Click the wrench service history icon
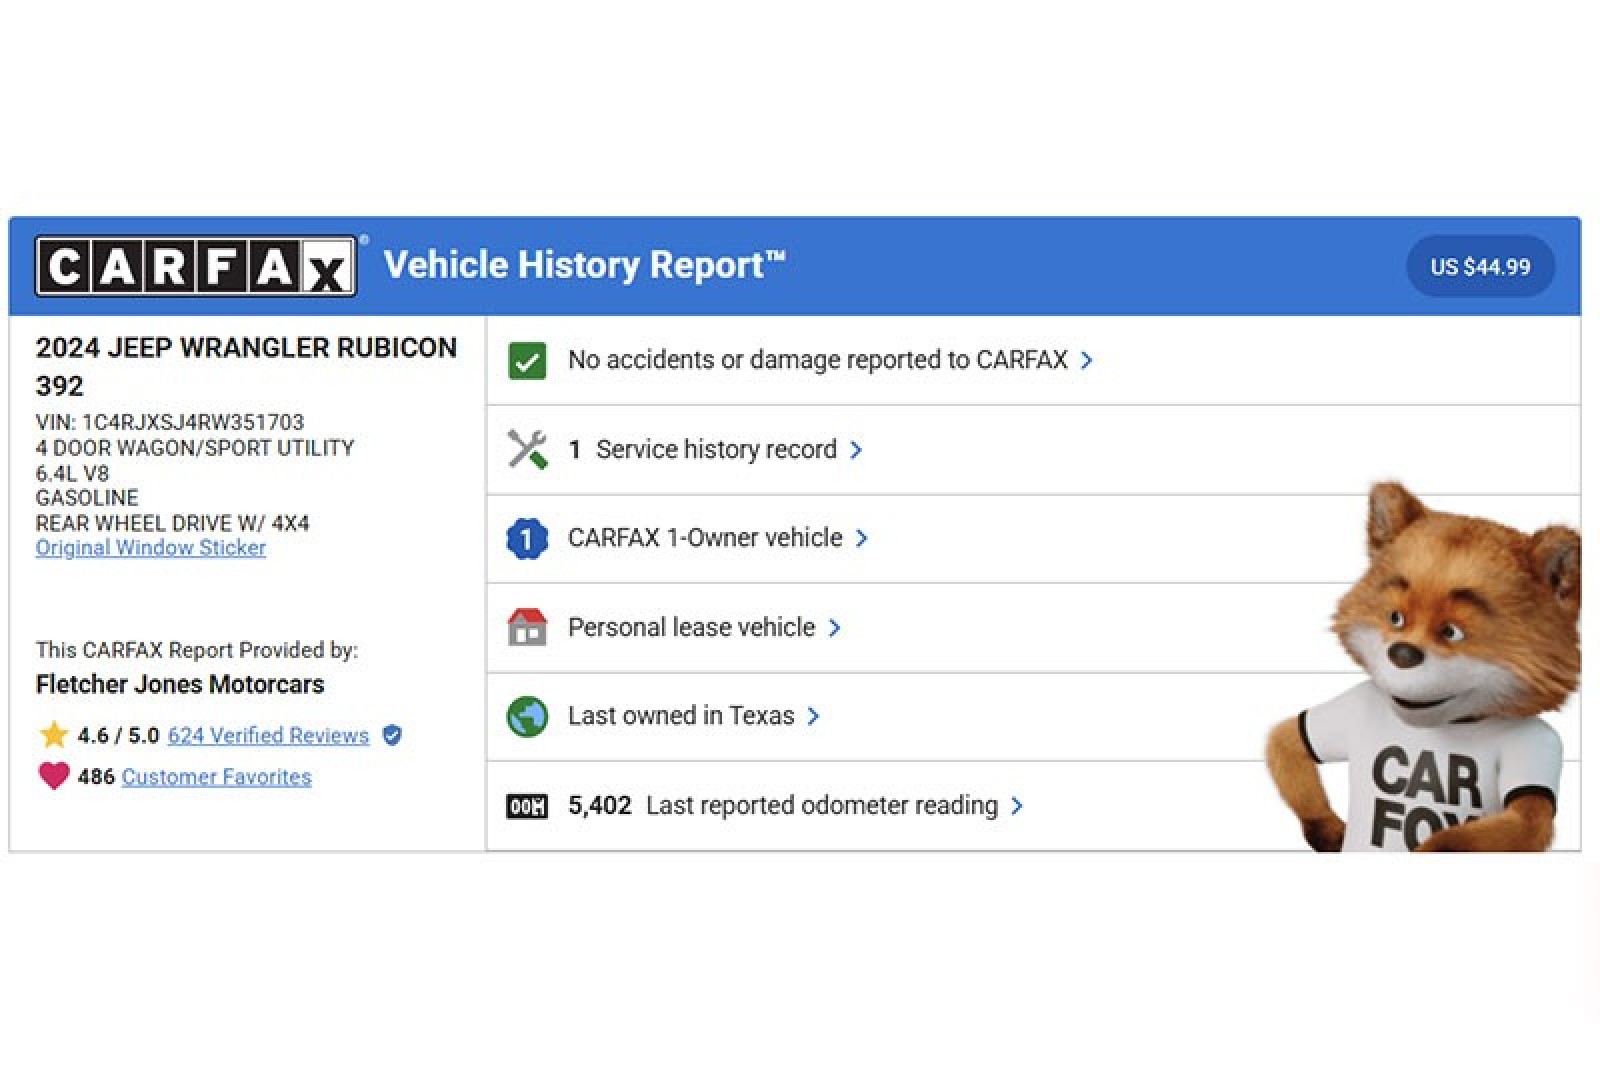Screen dimensions: 1600x1066 click(x=527, y=450)
